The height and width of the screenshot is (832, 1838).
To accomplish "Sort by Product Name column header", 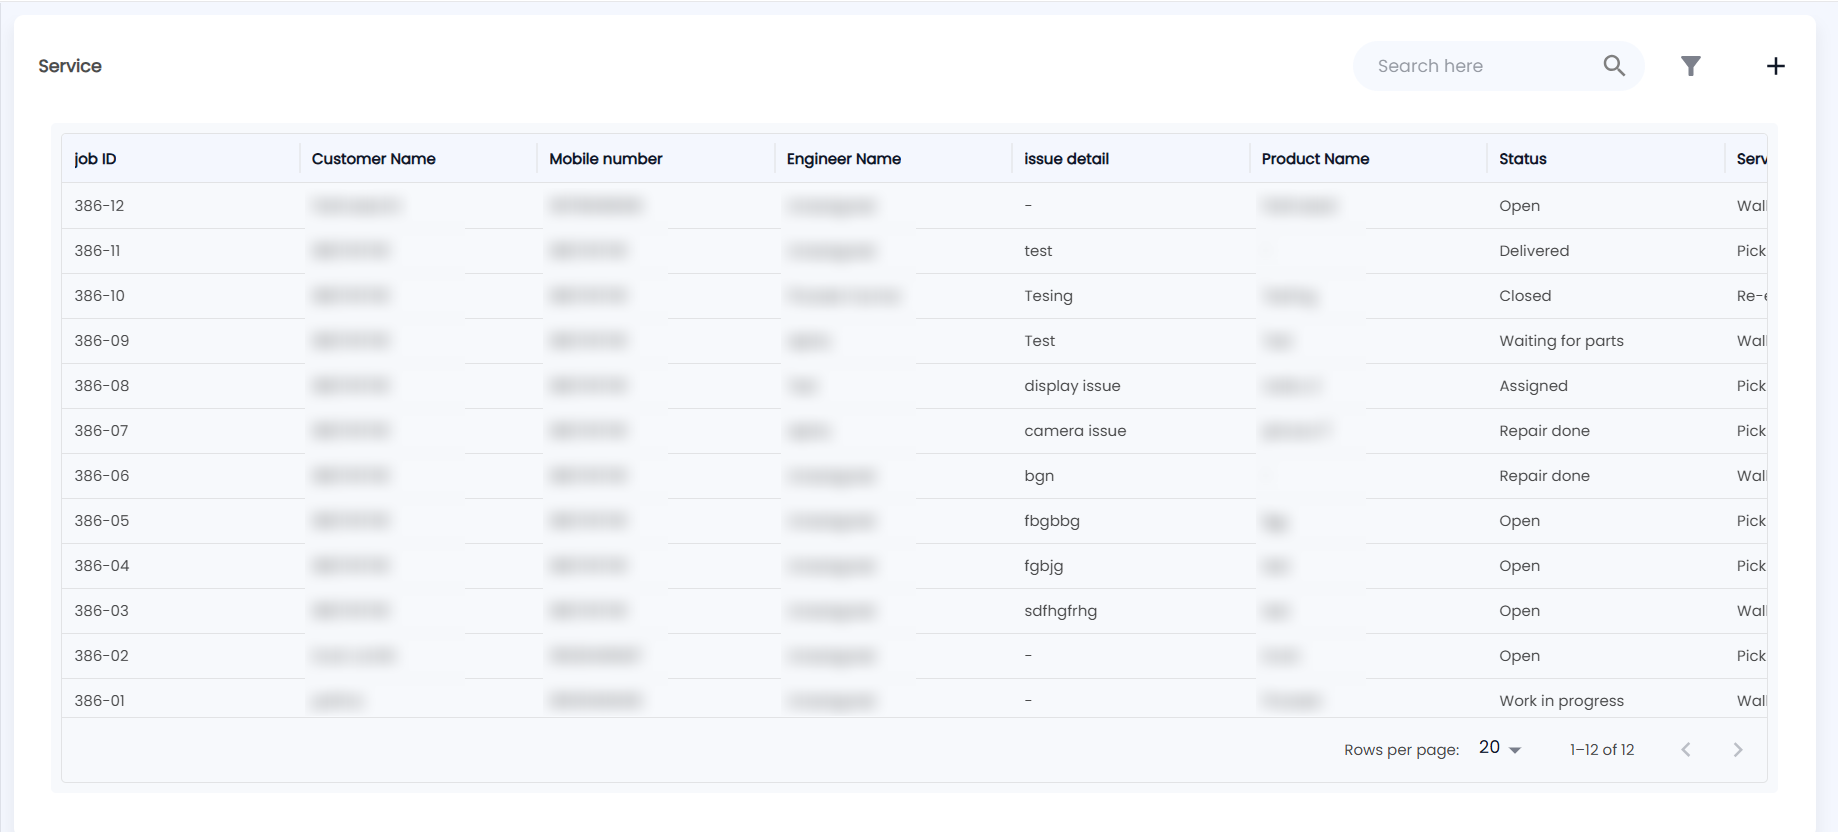I will pos(1315,159).
